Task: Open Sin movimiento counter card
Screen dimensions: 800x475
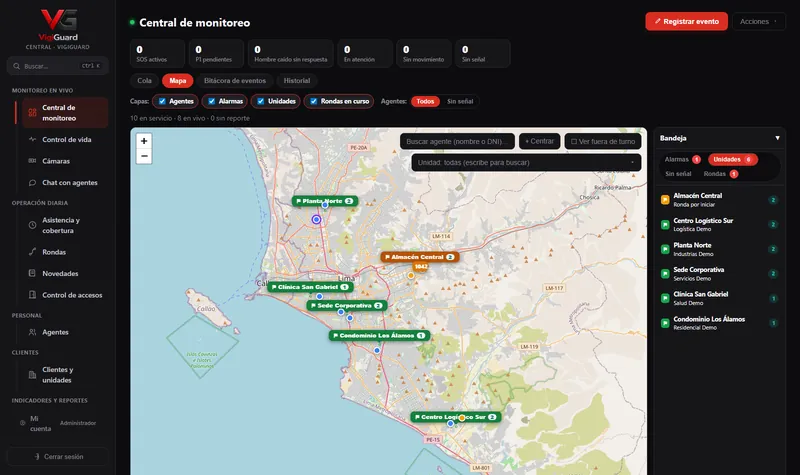Action: pos(424,54)
